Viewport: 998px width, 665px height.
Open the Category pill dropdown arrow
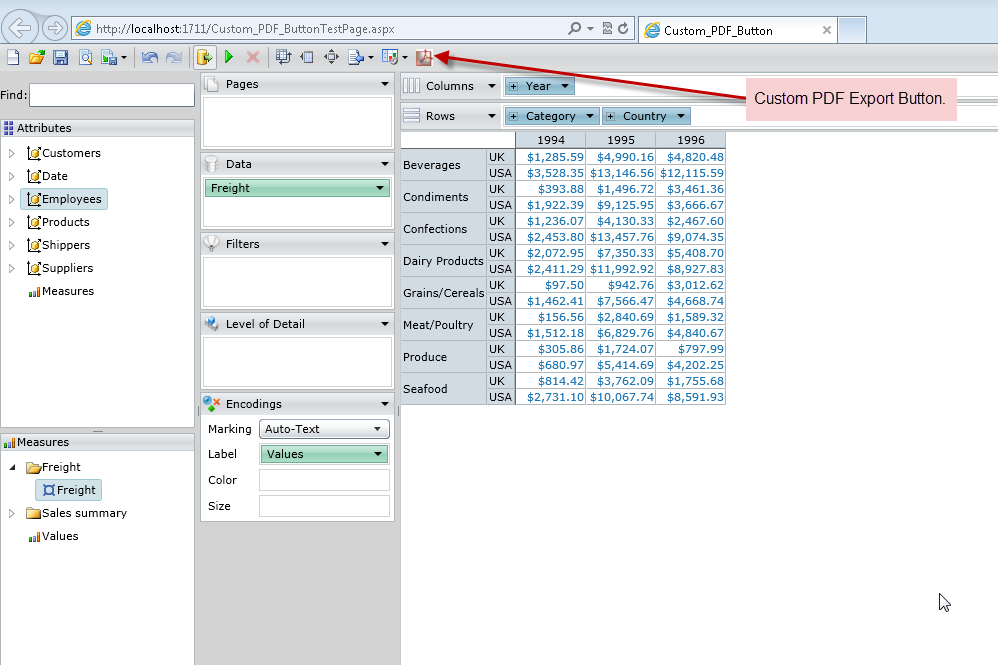(590, 116)
